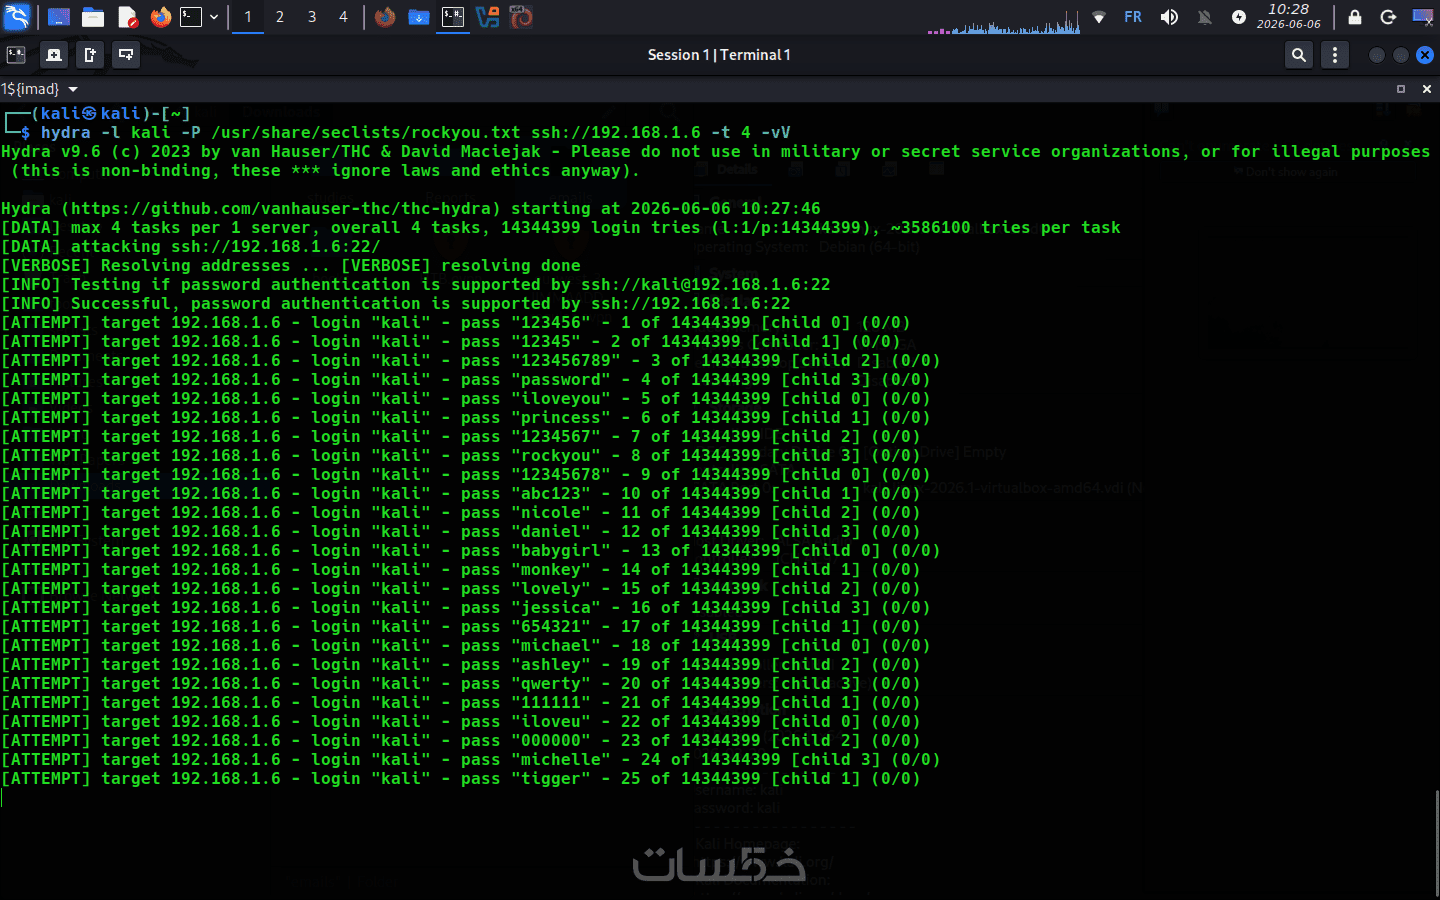Click attempt line with pass "123456"
This screenshot has height=900, width=1440.
[456, 323]
